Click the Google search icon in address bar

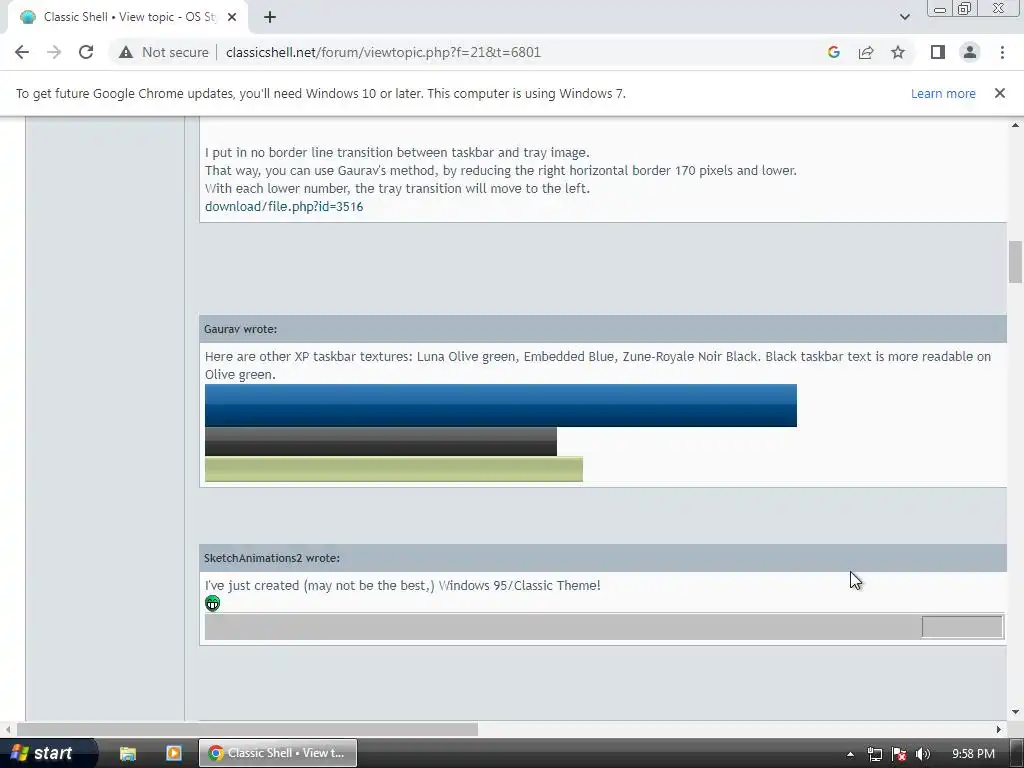pyautogui.click(x=833, y=52)
